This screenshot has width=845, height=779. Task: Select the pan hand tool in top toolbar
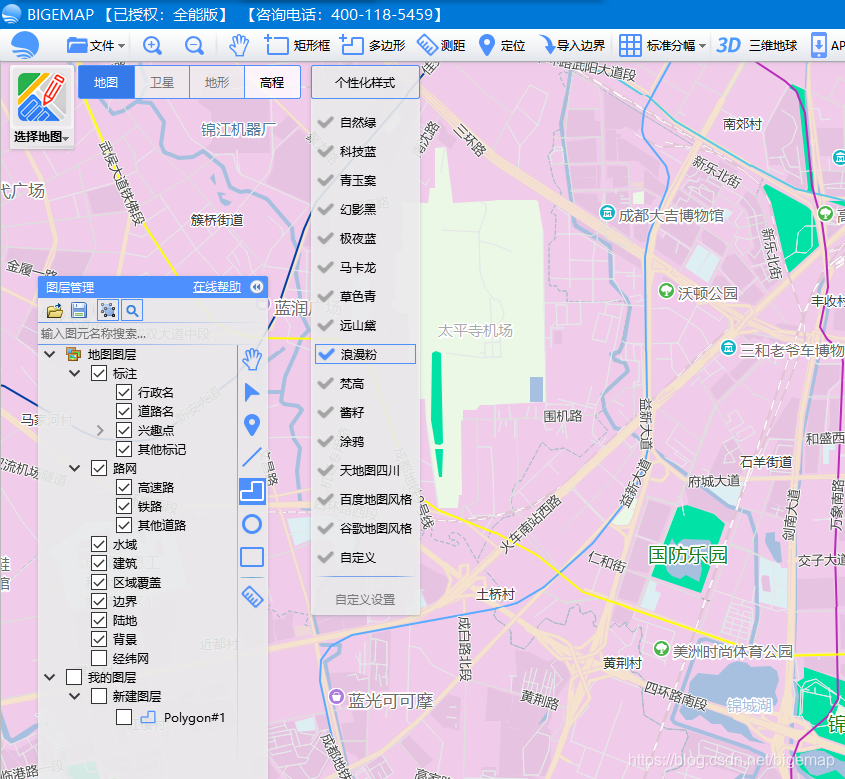pos(238,46)
